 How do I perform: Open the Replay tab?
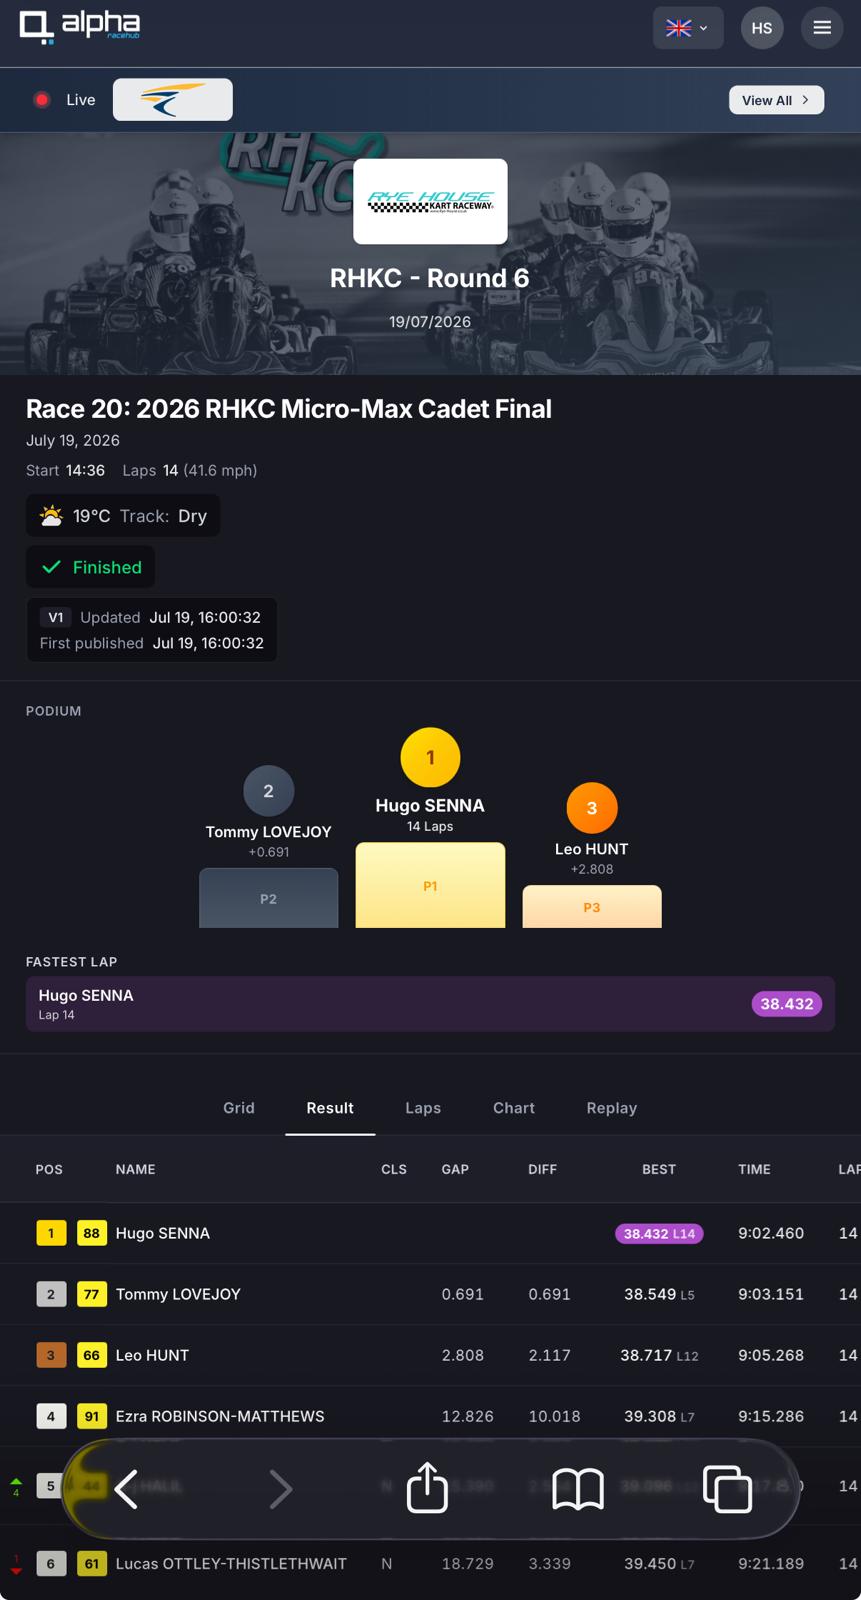[x=612, y=1108]
